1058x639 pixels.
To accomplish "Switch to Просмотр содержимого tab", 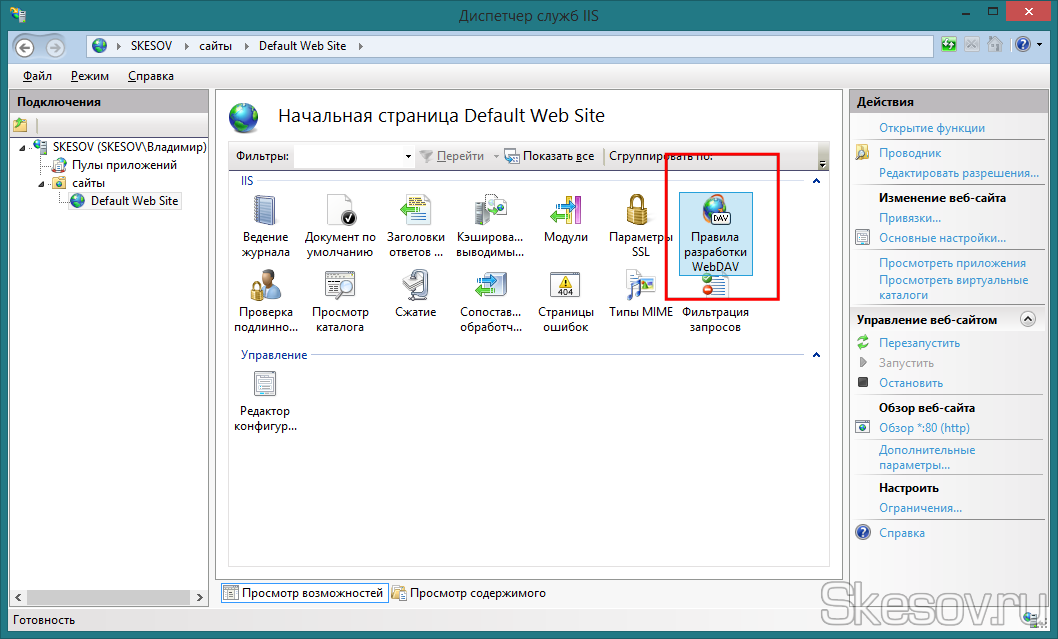I will tap(468, 593).
